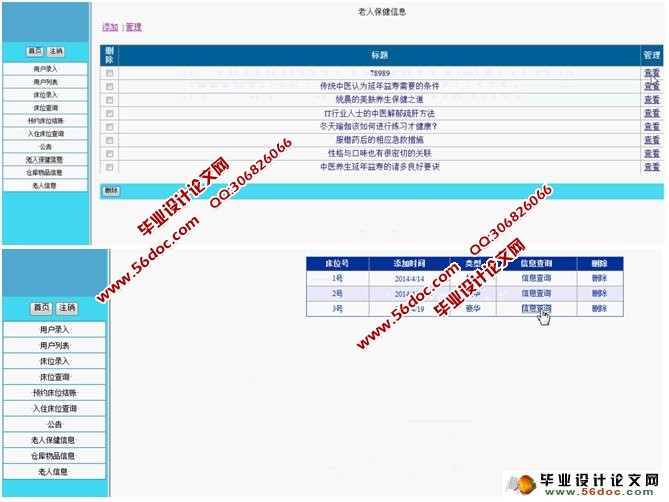This screenshot has width=669, height=502.
Task: Click the 添加 link above the table
Action: coord(109,27)
